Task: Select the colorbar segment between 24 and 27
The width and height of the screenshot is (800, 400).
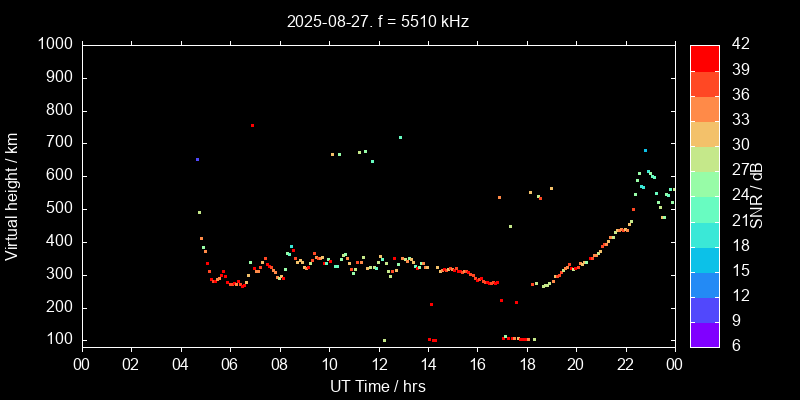Action: coord(705,183)
